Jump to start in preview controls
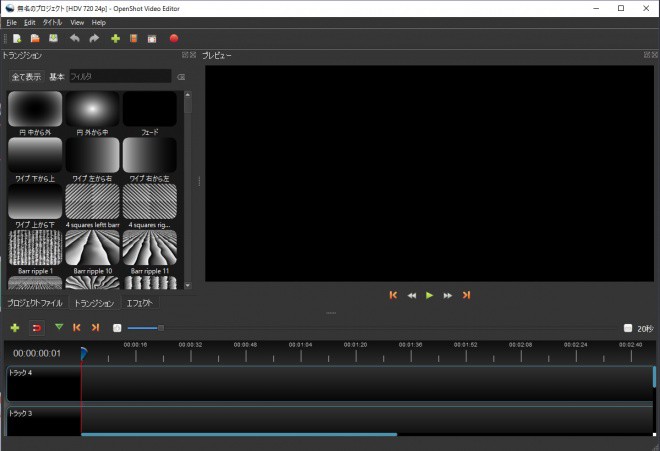The image size is (660, 451). [393, 295]
